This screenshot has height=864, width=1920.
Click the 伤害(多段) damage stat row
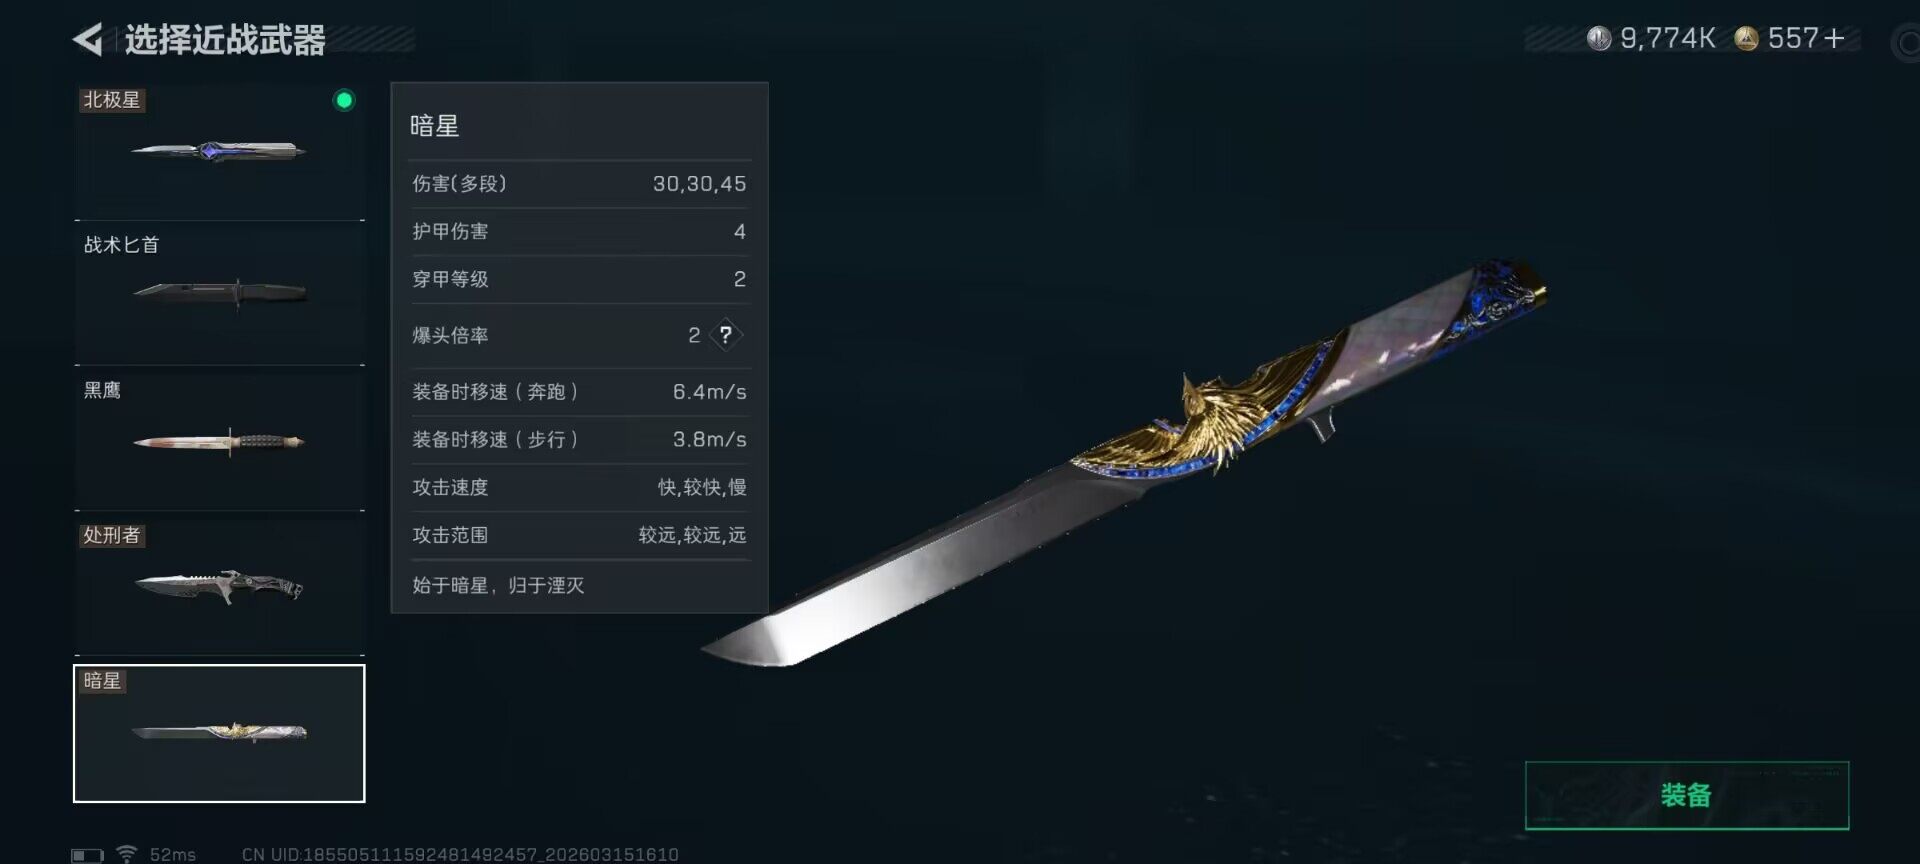(579, 184)
